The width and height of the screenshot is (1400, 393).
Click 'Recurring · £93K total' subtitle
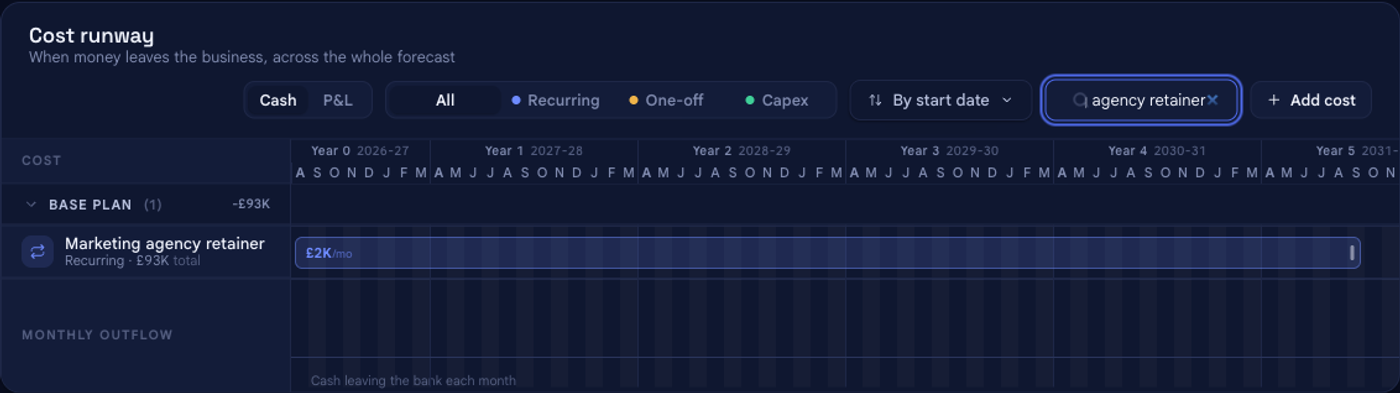(x=133, y=261)
